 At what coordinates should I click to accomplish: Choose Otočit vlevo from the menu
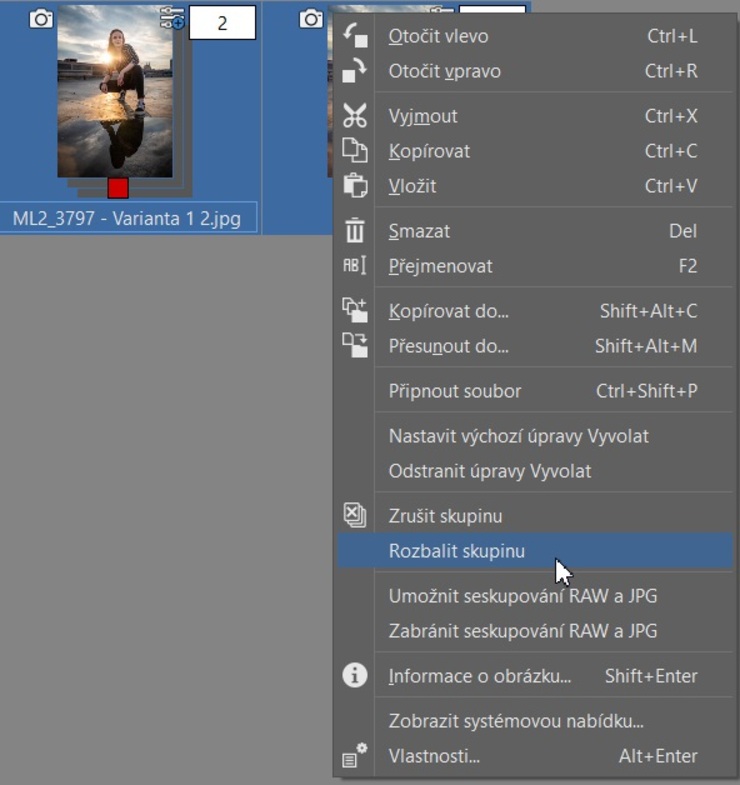[x=535, y=36]
